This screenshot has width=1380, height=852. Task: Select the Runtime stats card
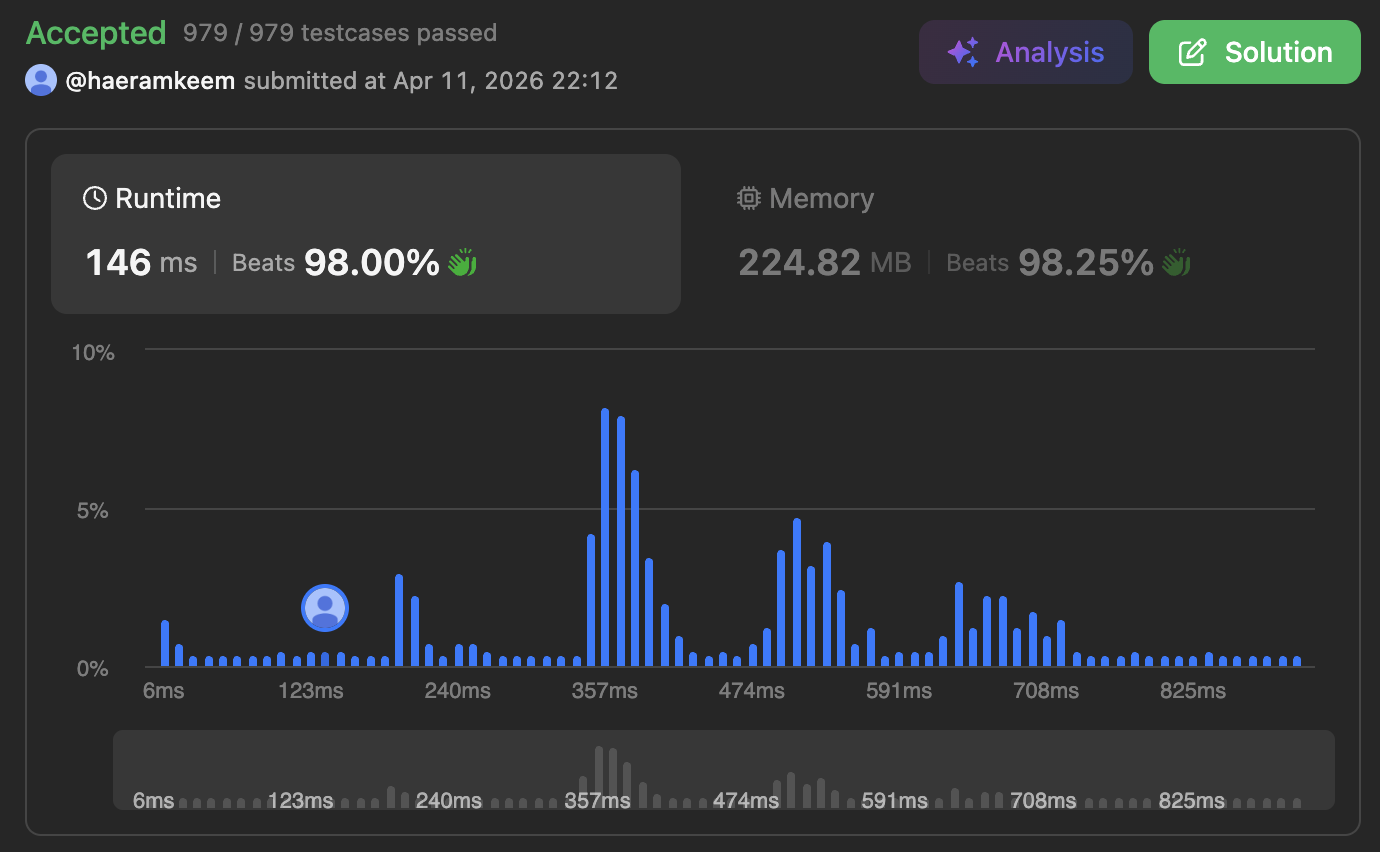(x=366, y=234)
